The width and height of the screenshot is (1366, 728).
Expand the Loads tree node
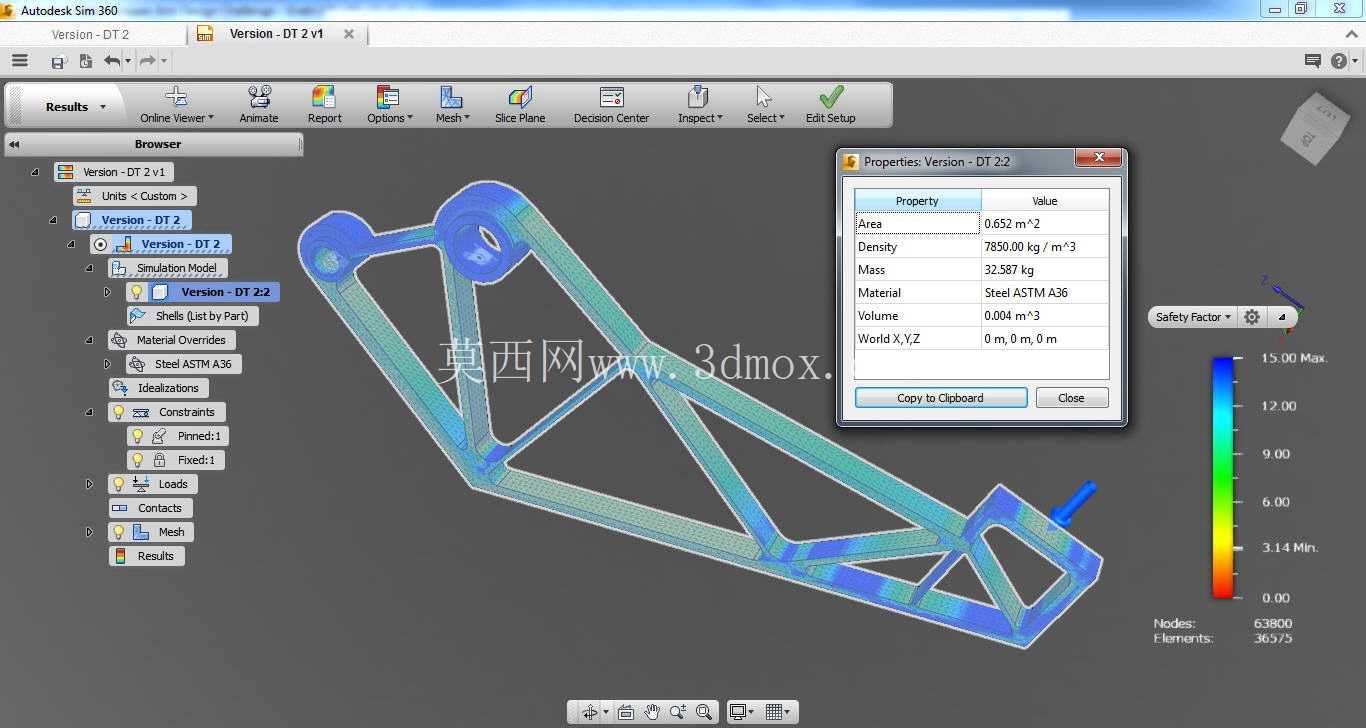(x=89, y=484)
